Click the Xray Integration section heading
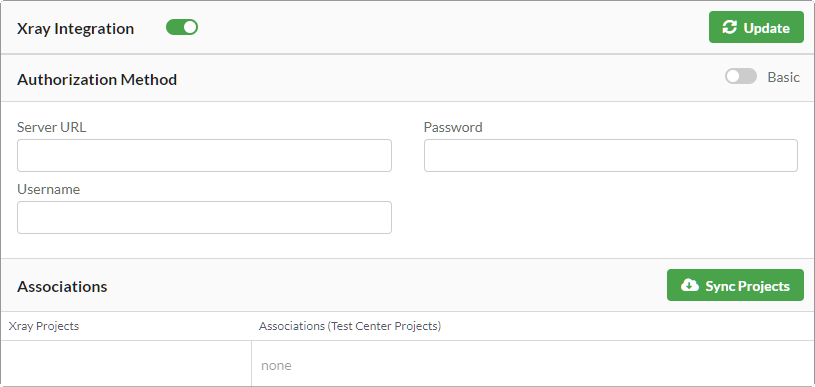This screenshot has height=387, width=815. pyautogui.click(x=75, y=29)
